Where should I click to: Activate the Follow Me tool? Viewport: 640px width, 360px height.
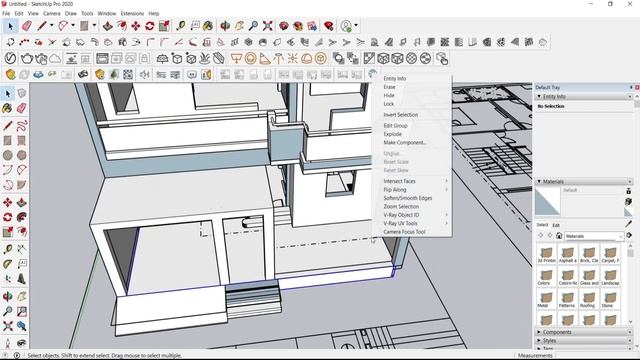(22, 217)
